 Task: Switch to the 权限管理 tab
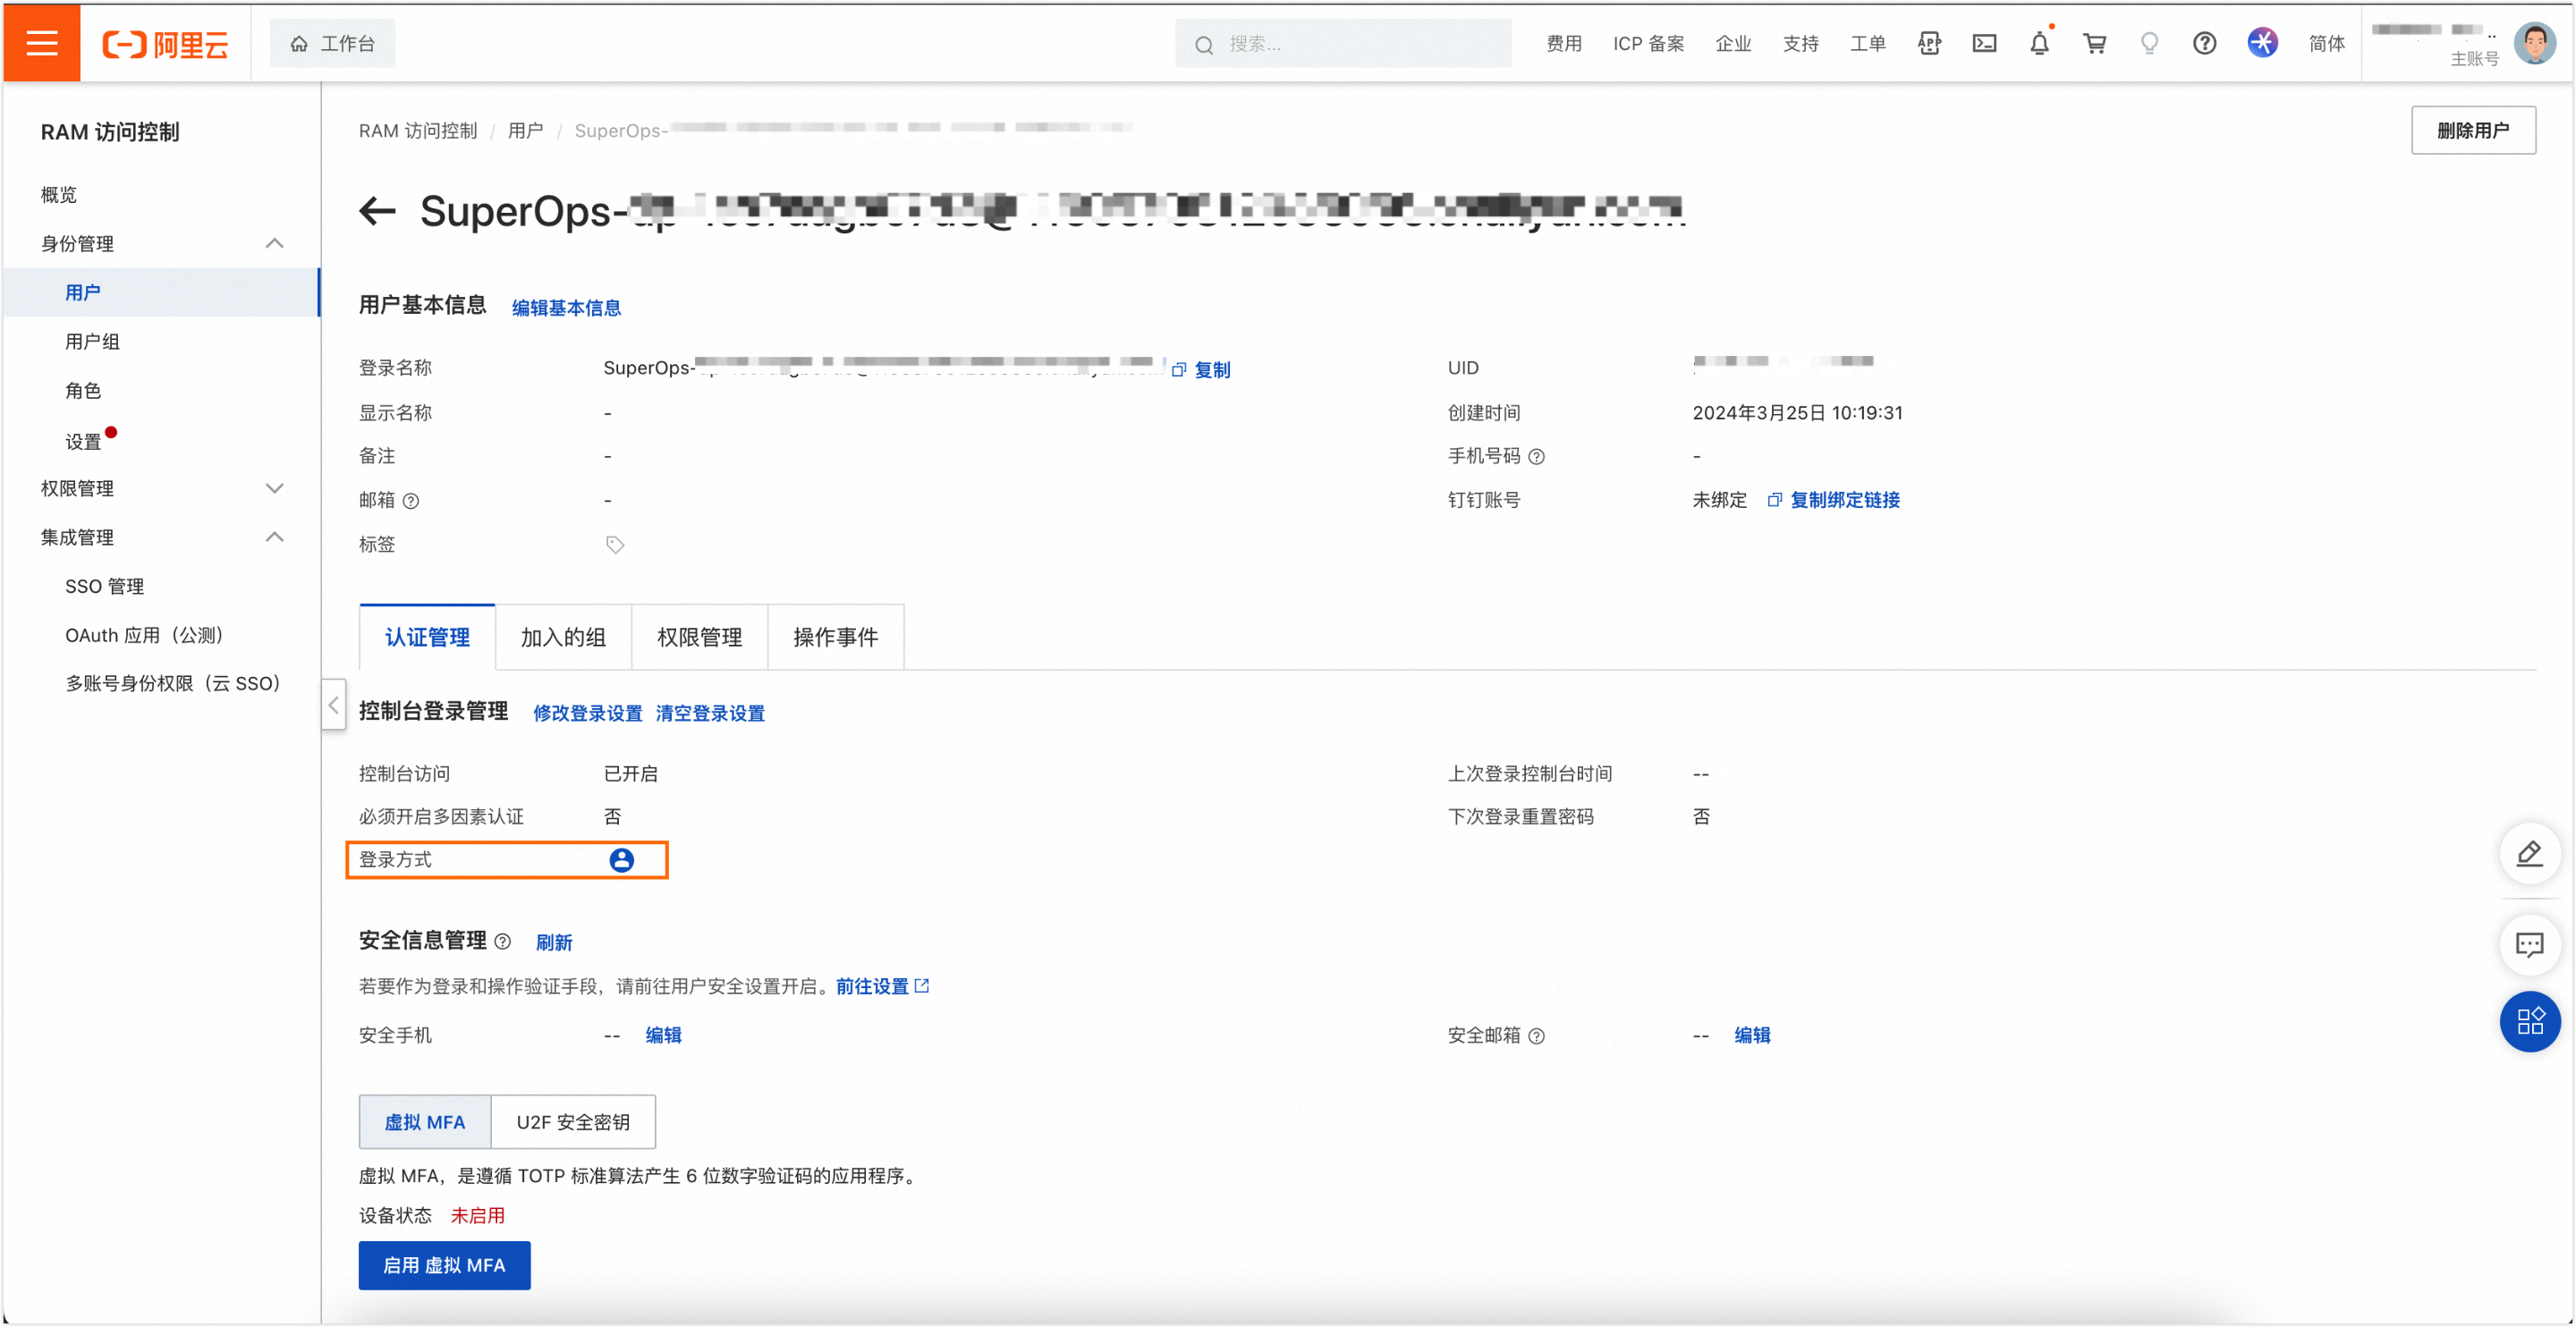point(699,637)
